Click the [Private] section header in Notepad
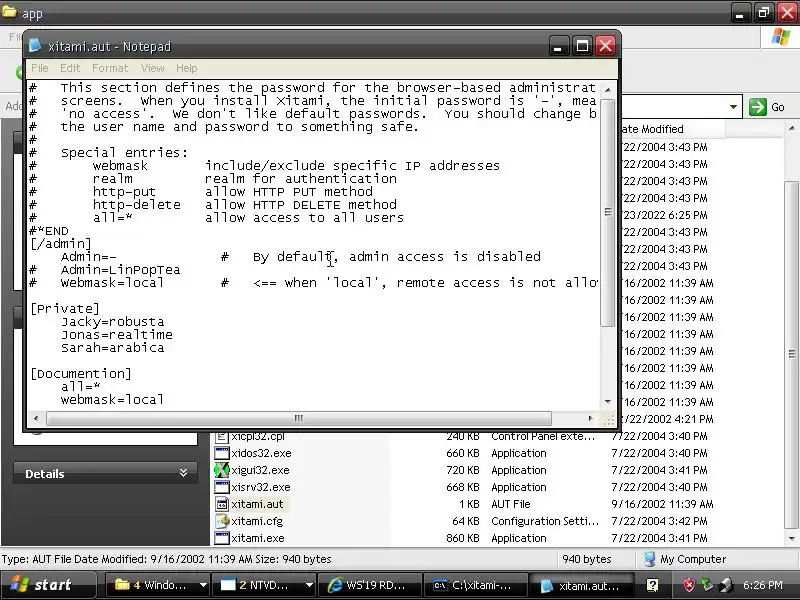 [x=65, y=309]
